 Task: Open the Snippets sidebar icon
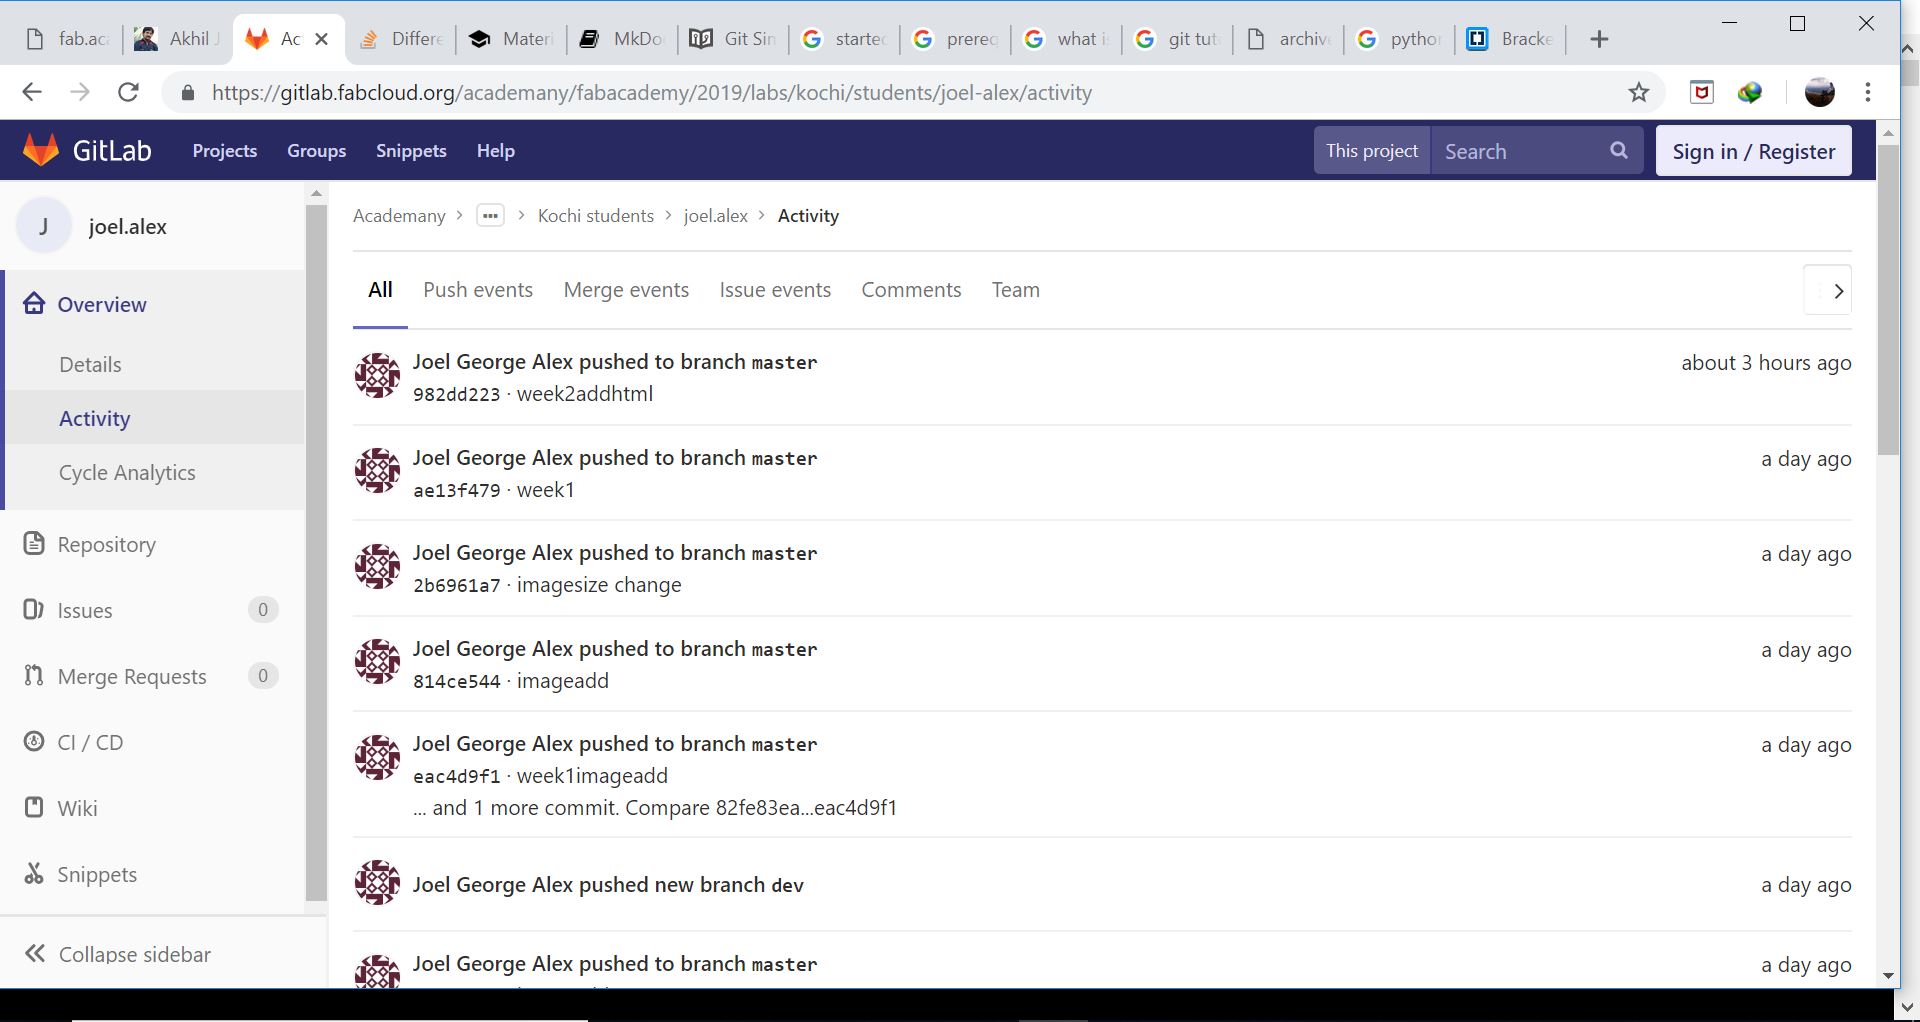[x=34, y=874]
